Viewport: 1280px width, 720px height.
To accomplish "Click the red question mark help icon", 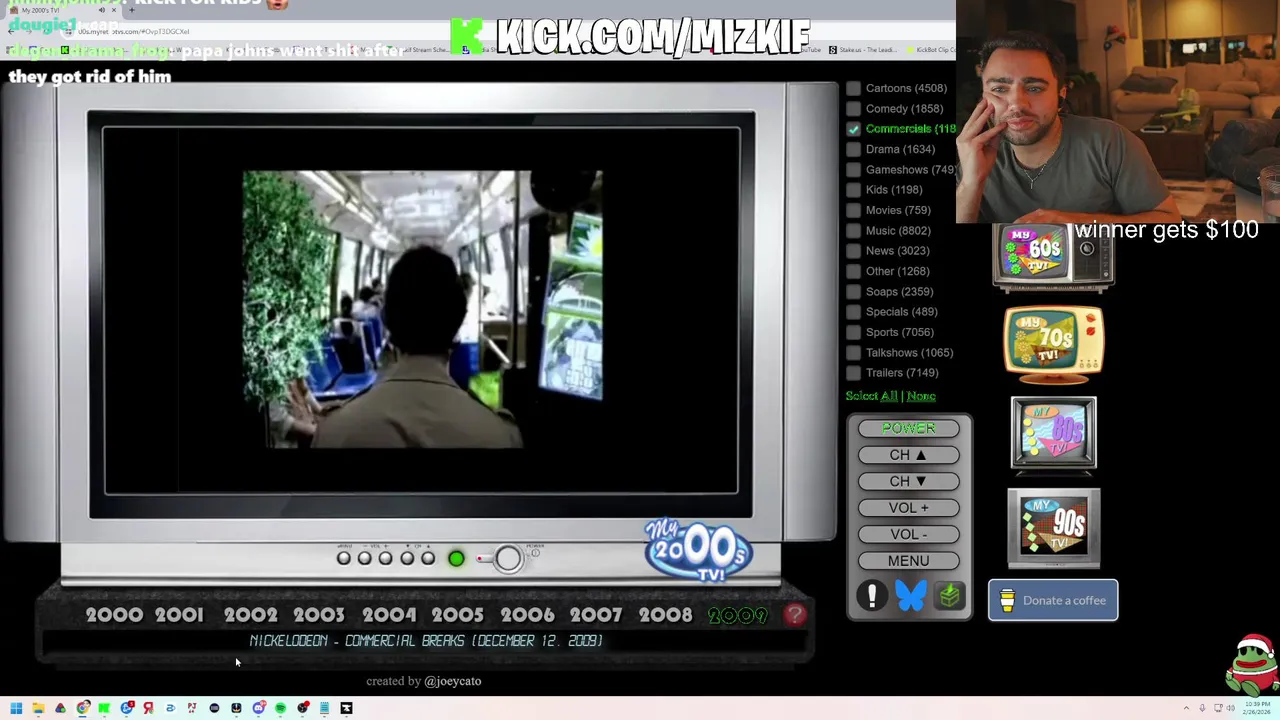I will pos(795,615).
